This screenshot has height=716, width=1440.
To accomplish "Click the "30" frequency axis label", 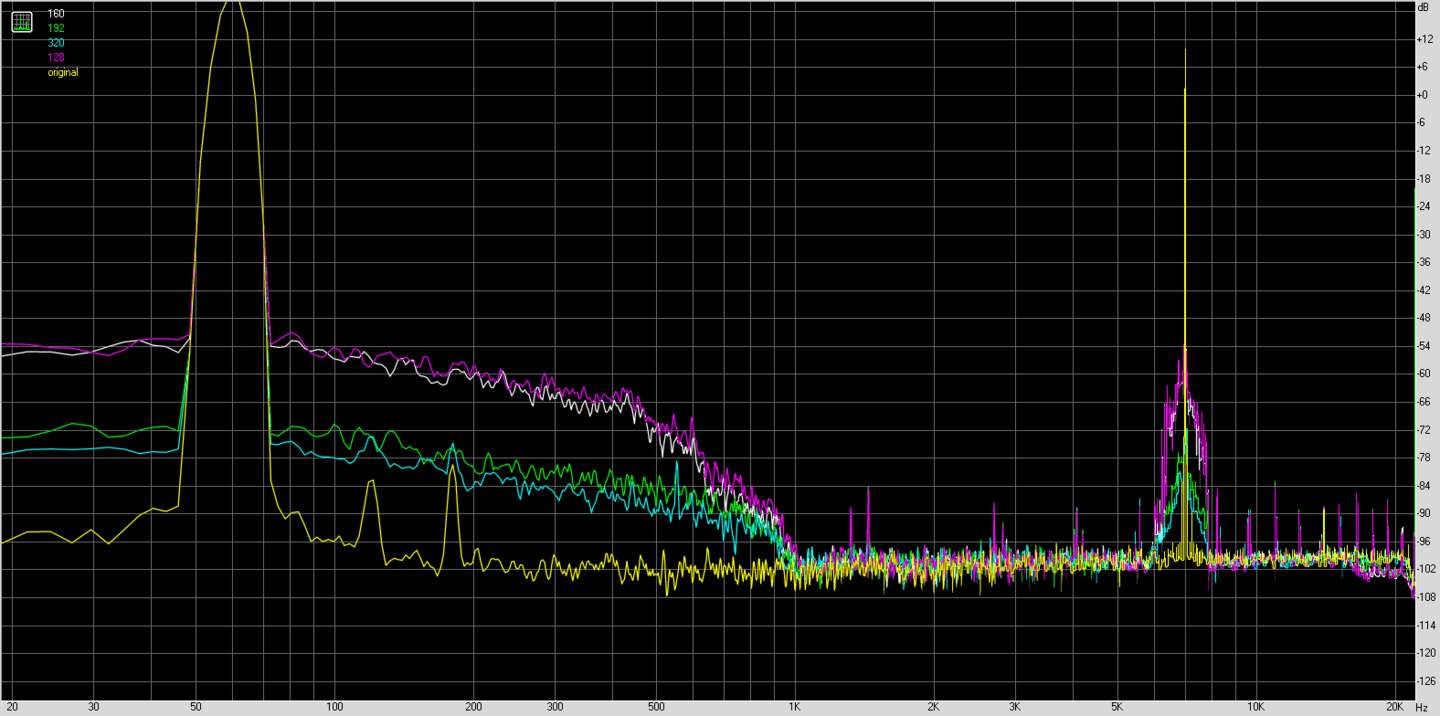I will (93, 707).
